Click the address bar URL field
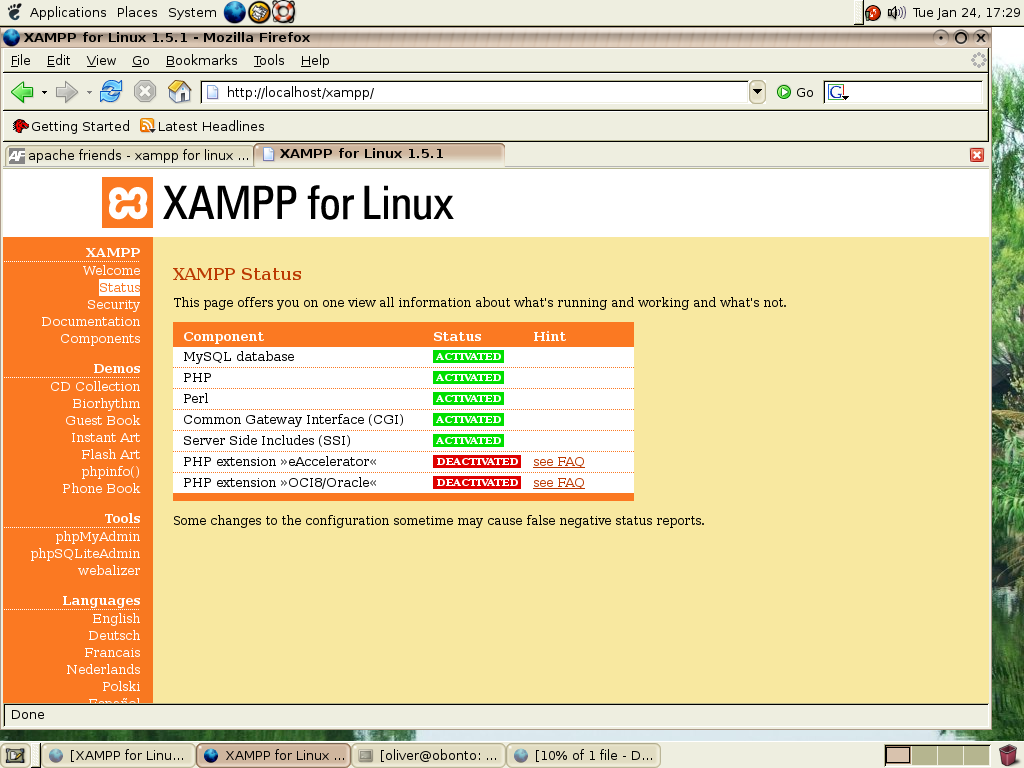The width and height of the screenshot is (1024, 768). coord(480,92)
